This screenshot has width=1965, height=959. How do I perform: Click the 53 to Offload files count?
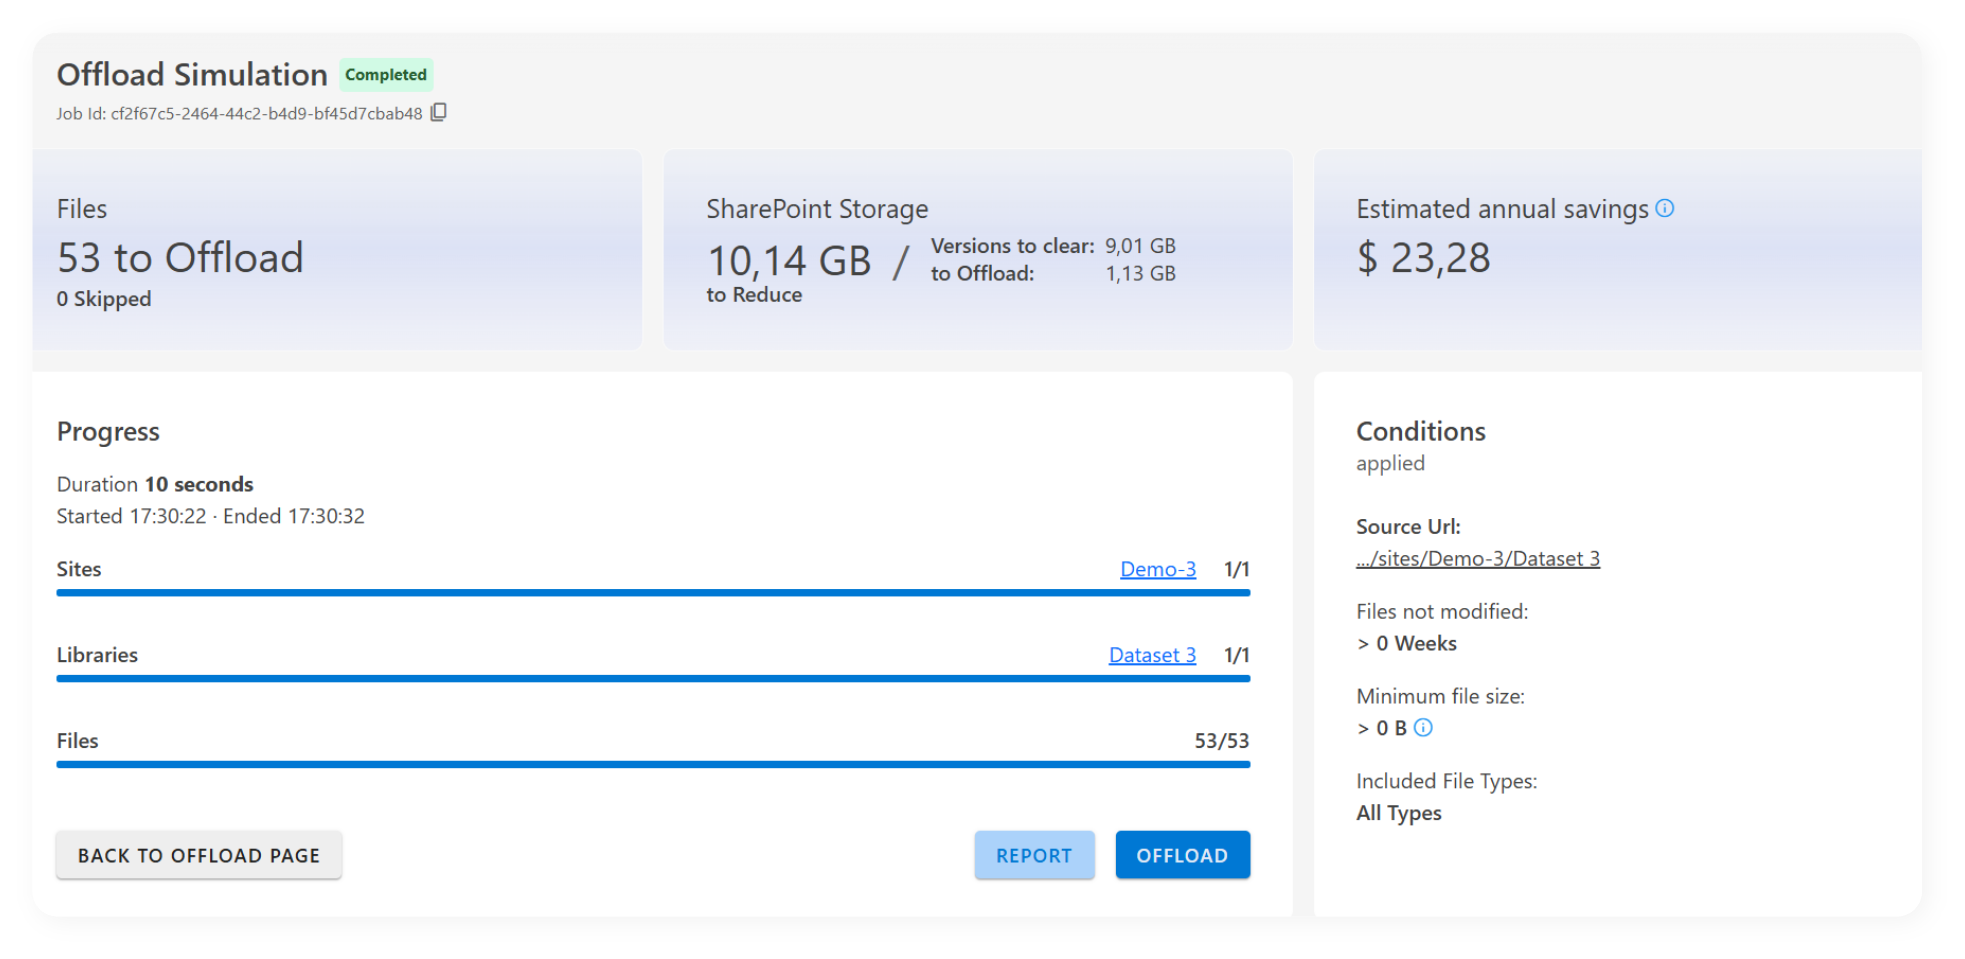tap(180, 258)
